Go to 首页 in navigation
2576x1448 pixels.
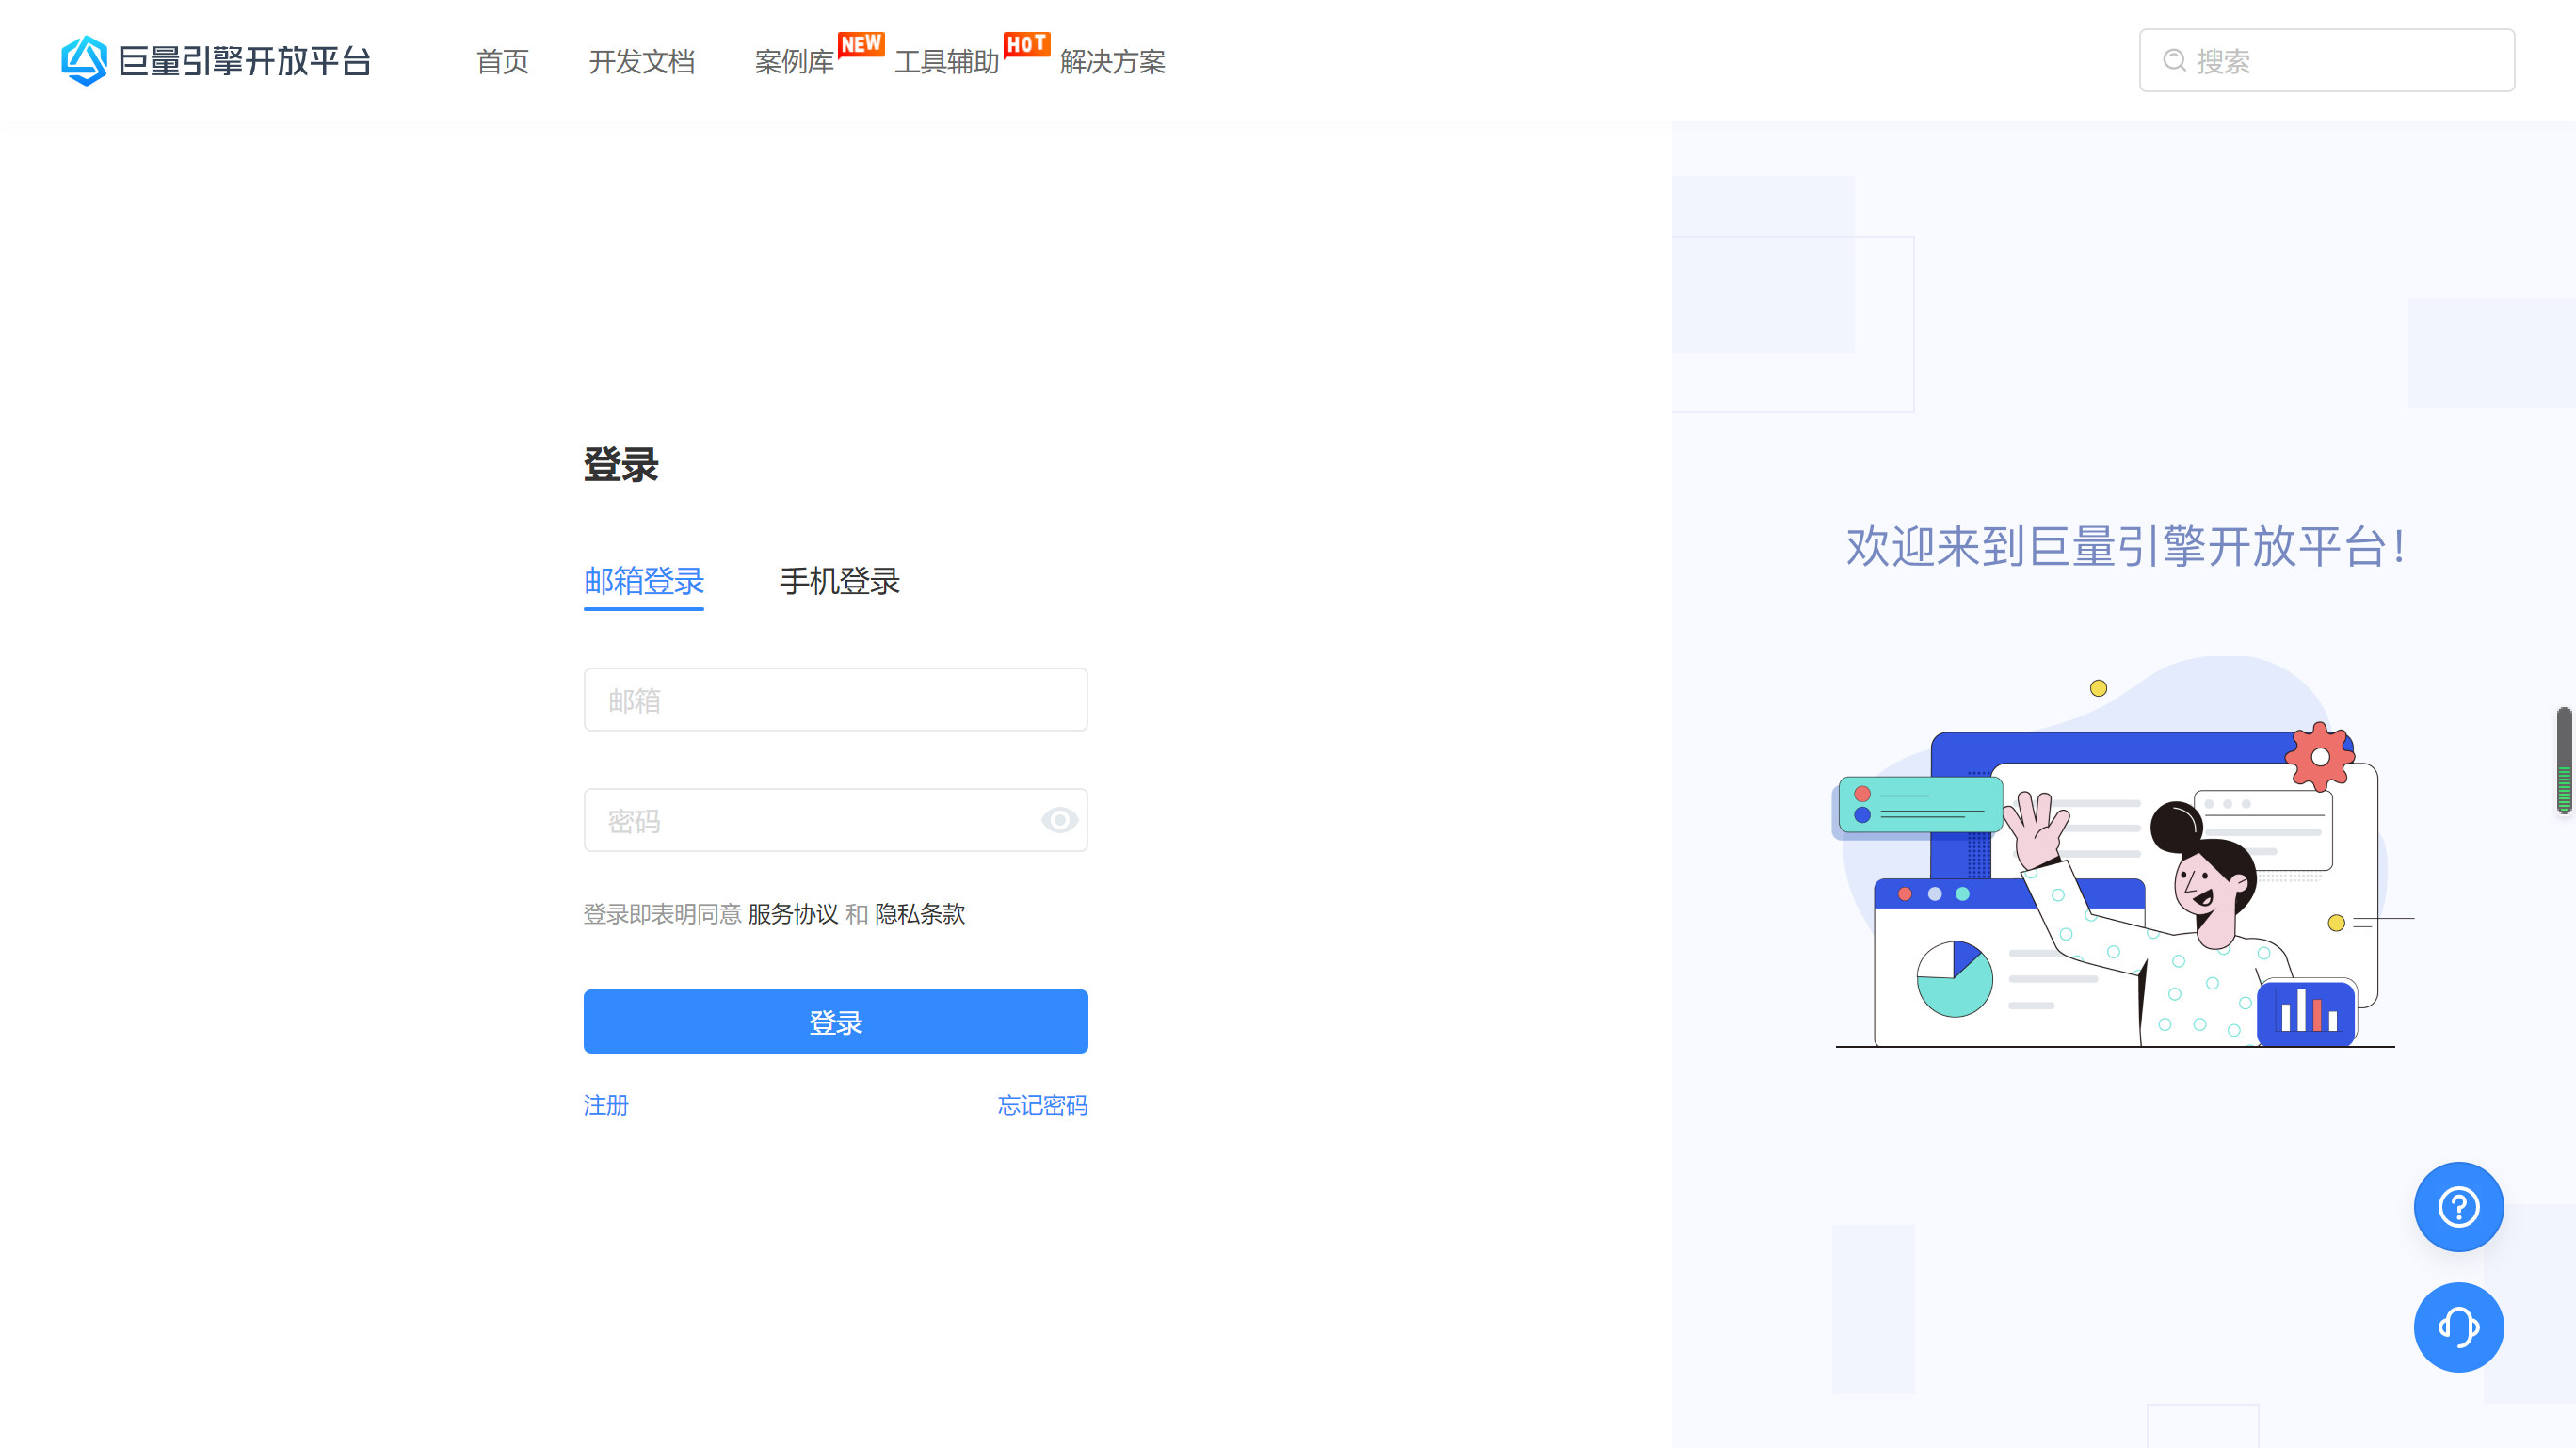pyautogui.click(x=503, y=62)
